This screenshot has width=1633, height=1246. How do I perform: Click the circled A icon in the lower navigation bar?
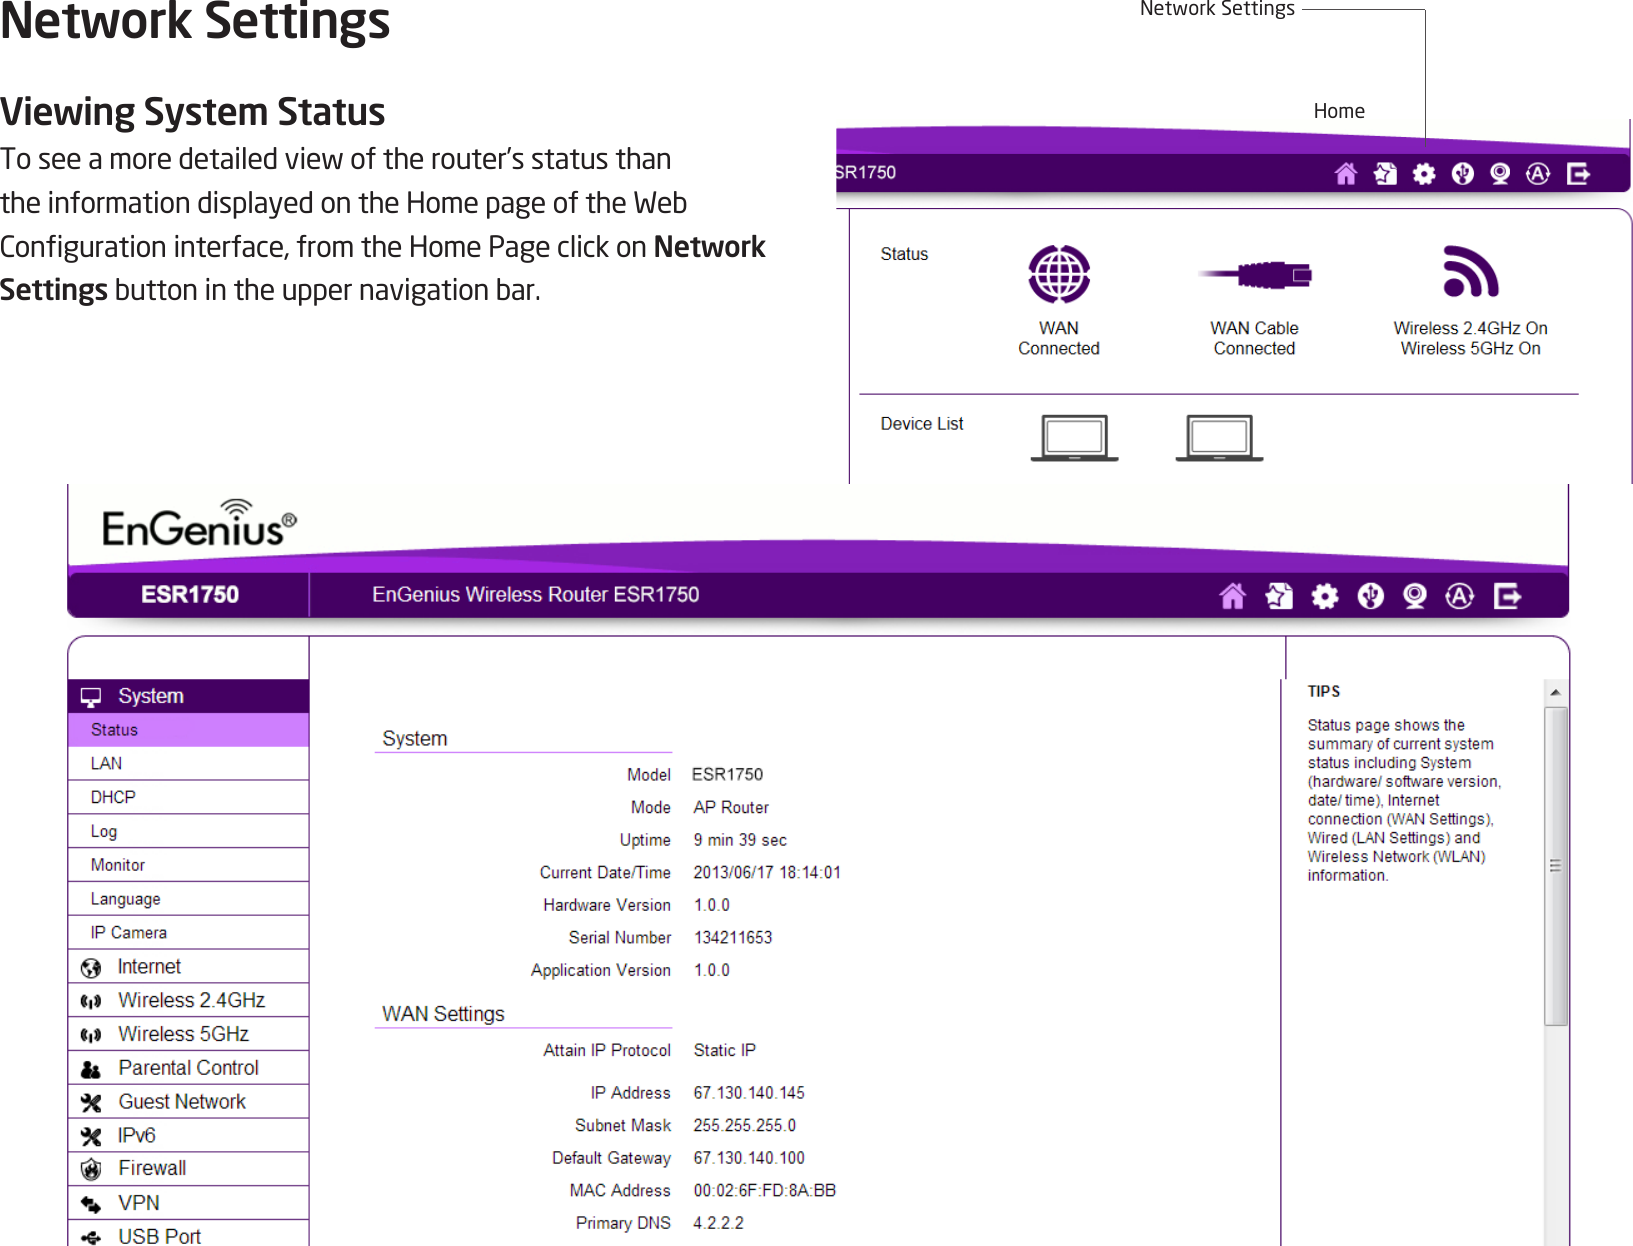click(1460, 596)
